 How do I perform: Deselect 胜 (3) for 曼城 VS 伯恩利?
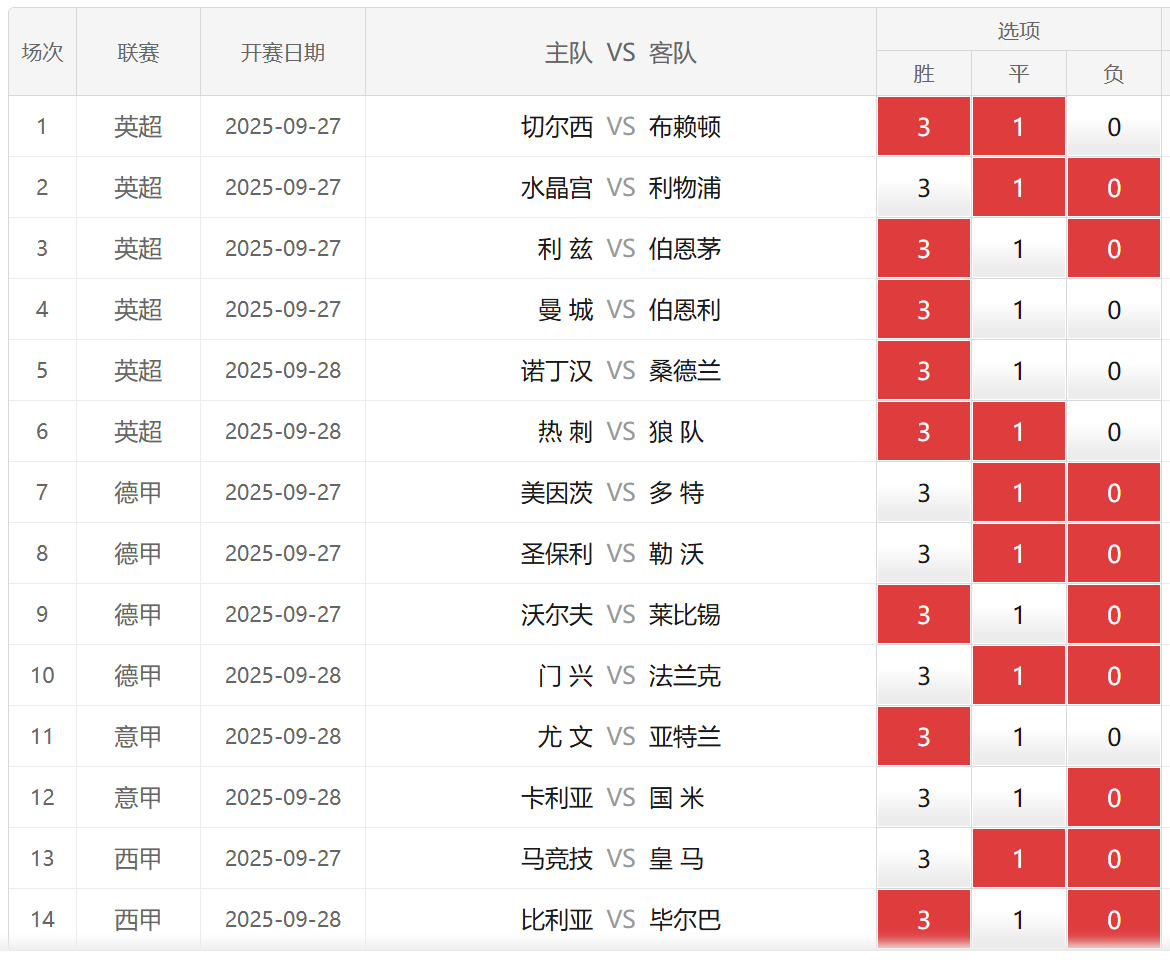click(923, 310)
